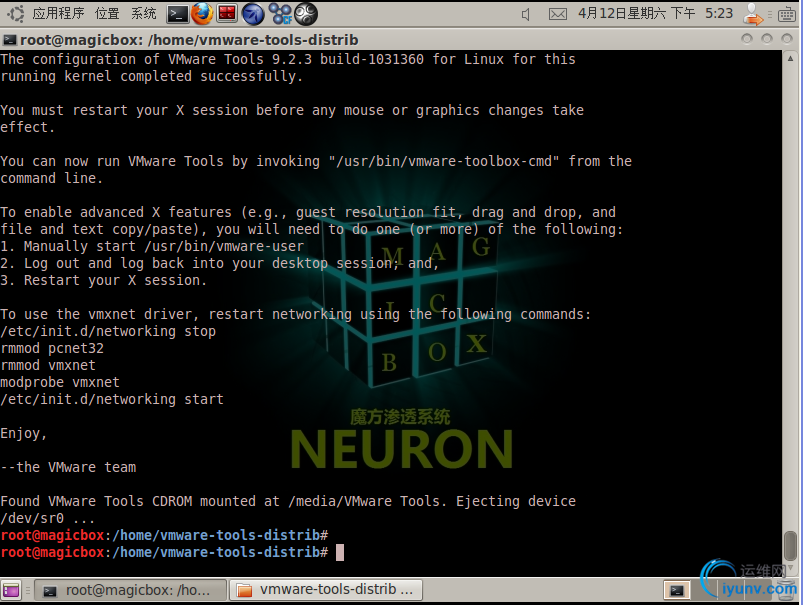Click the line "3. Restart your X session."

[103, 280]
